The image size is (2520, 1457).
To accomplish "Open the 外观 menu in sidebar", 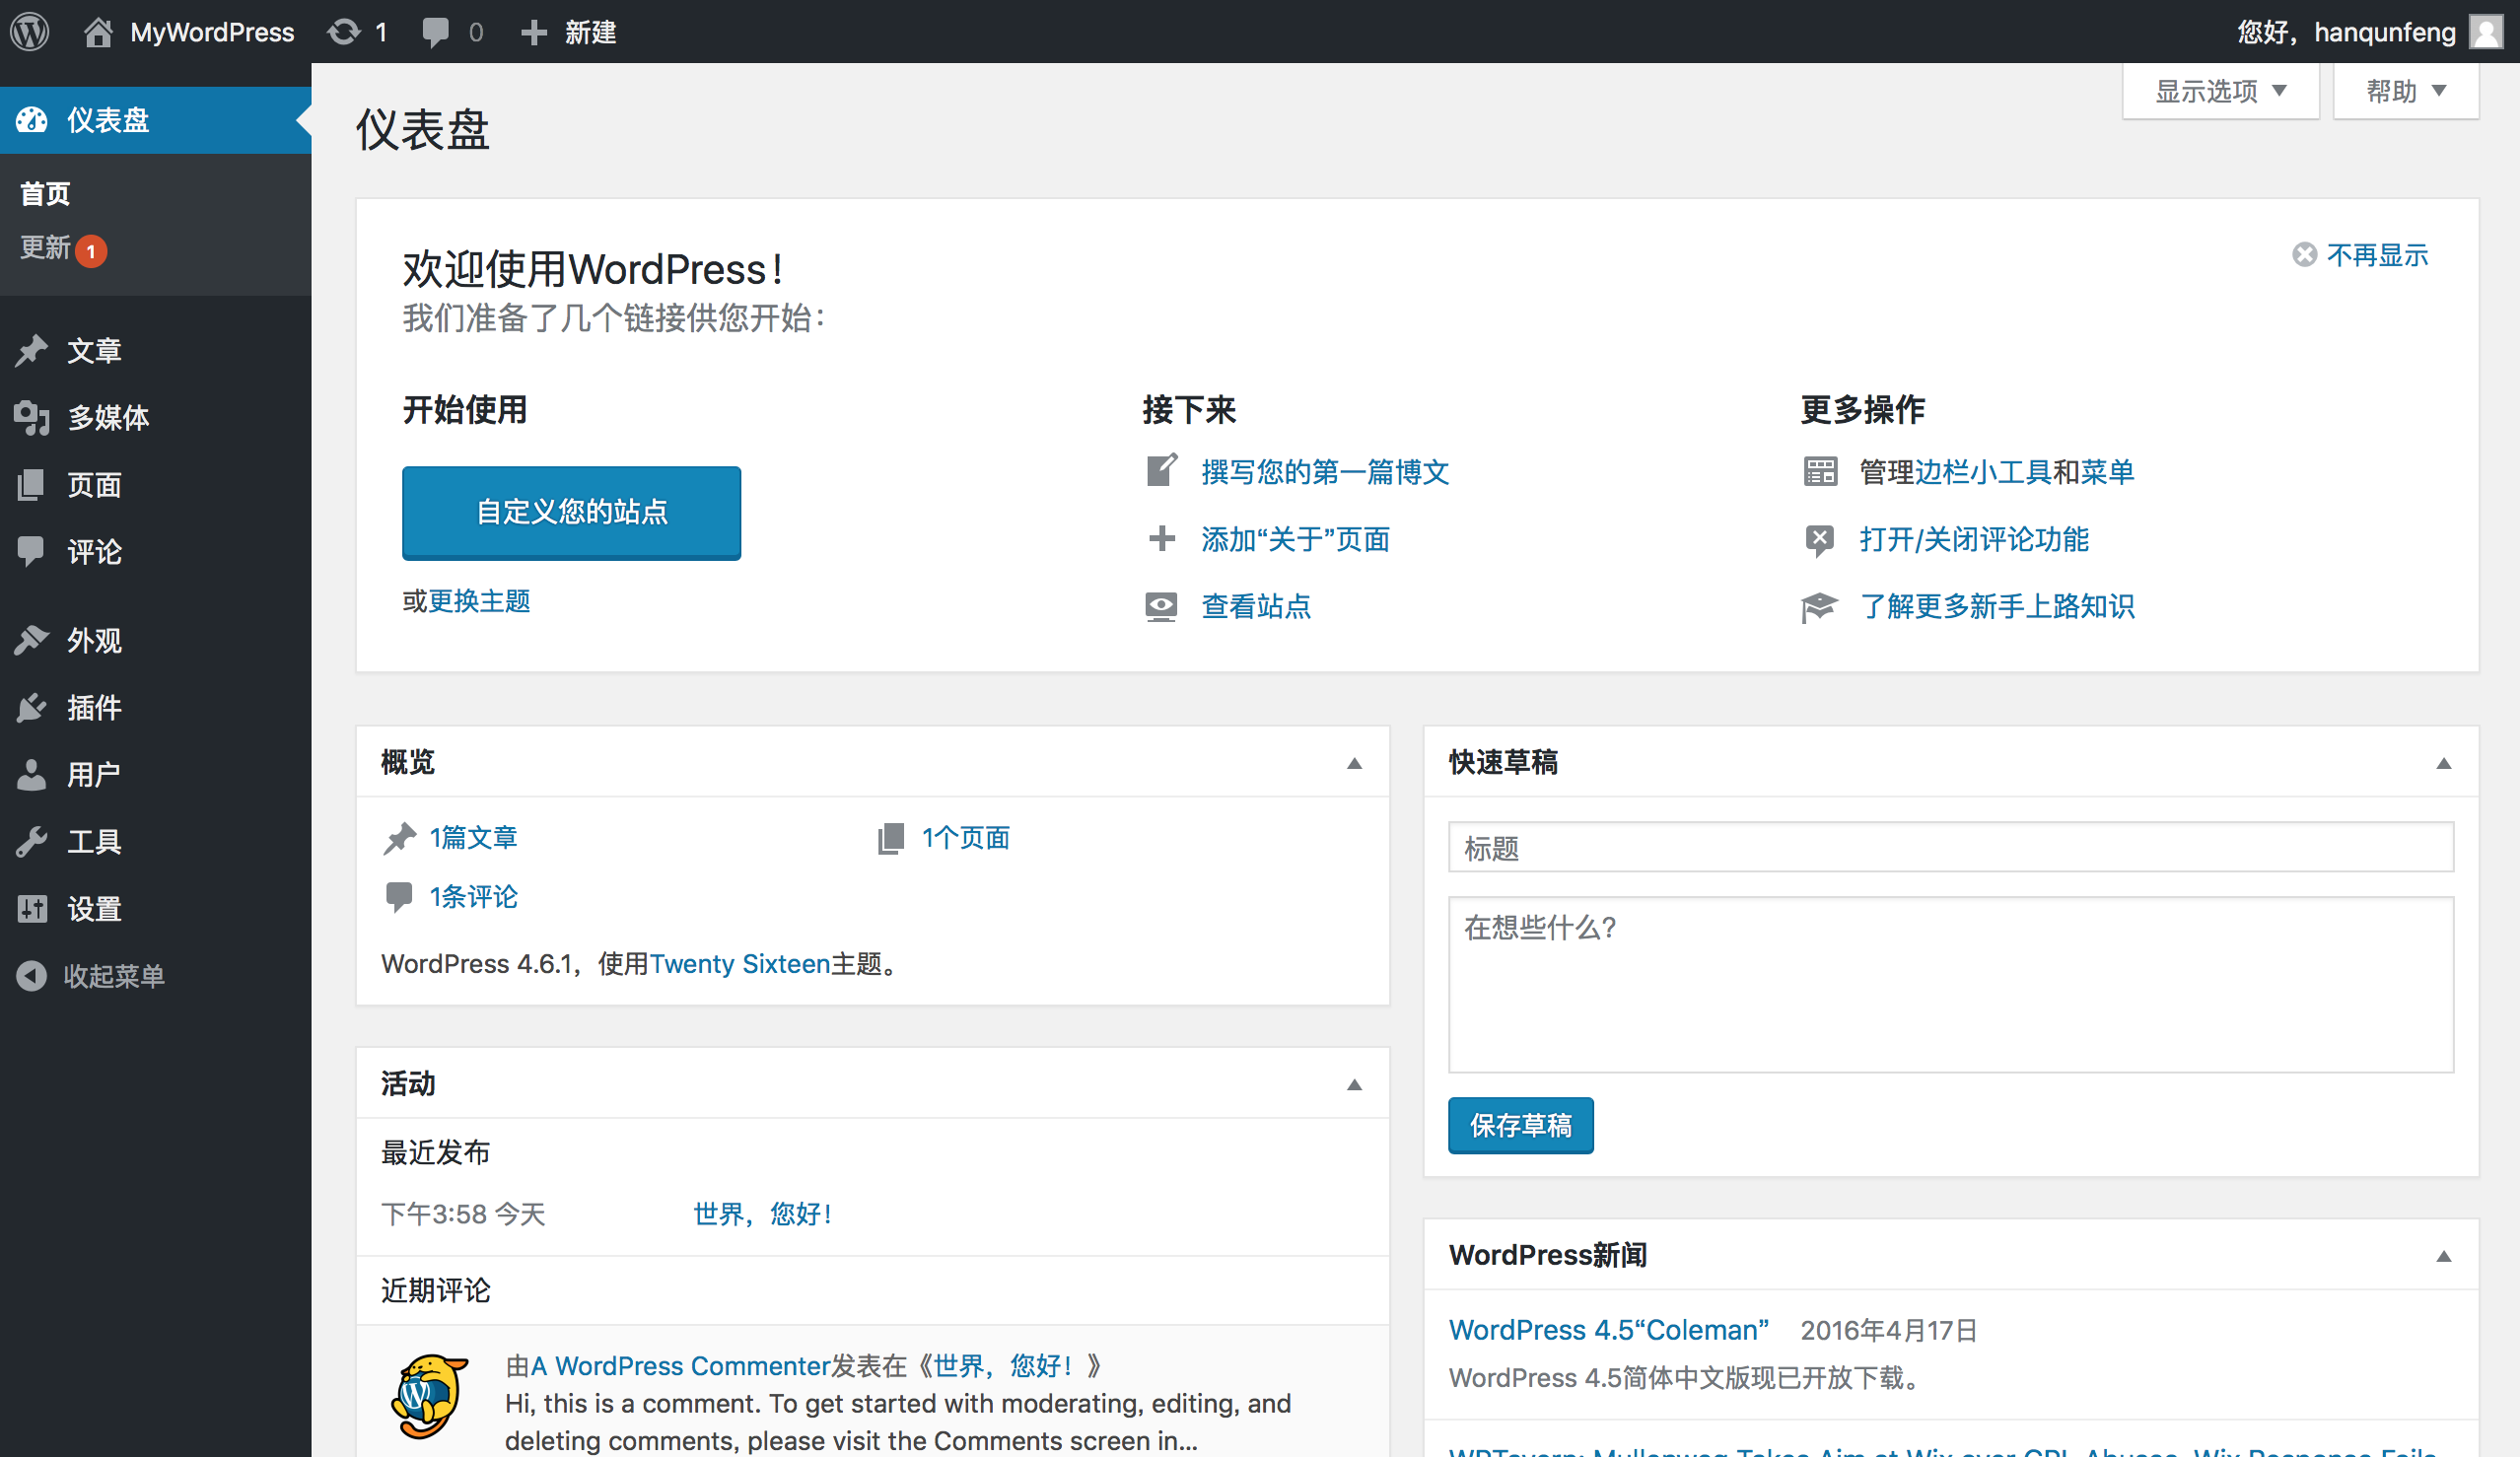I will (x=155, y=640).
